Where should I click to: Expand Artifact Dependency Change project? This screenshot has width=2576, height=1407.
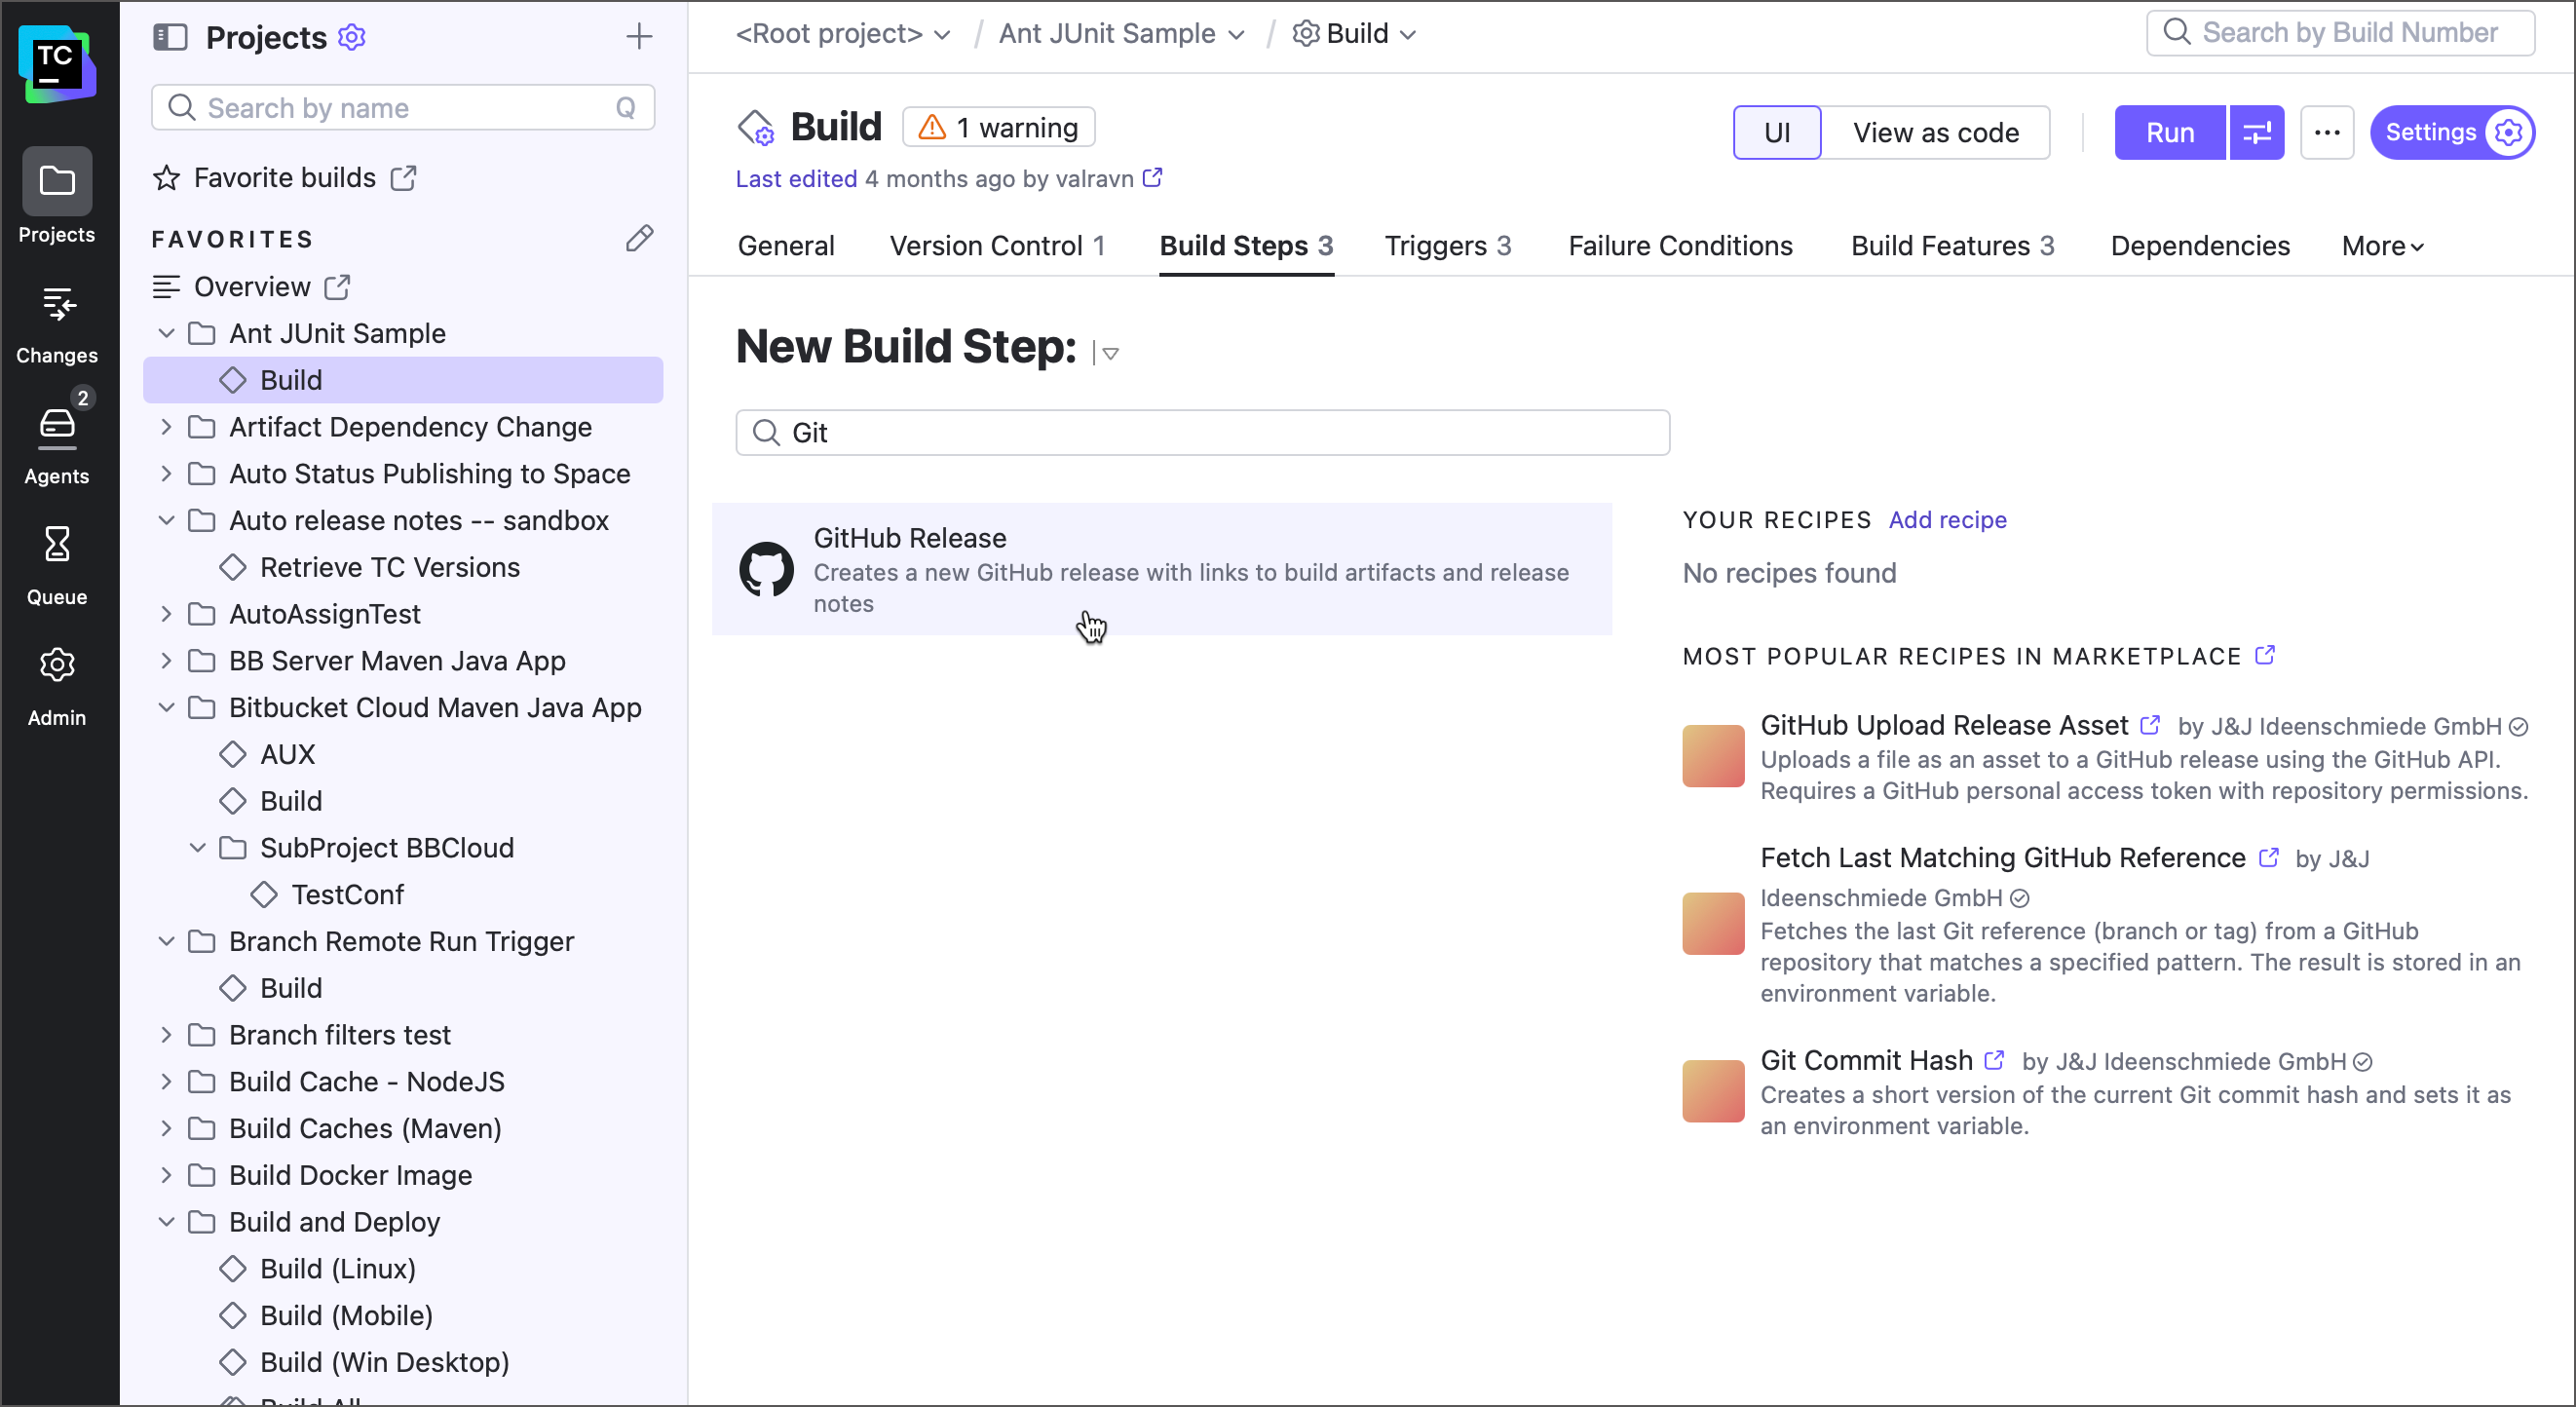167,427
